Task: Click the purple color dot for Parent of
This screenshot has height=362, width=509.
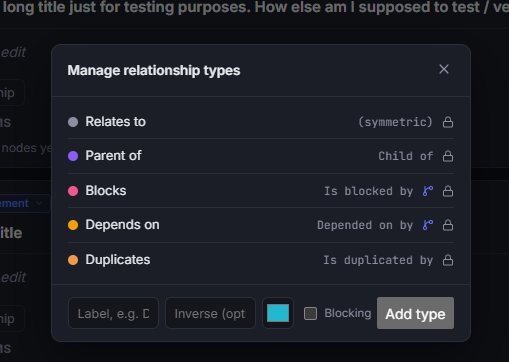Action: pyautogui.click(x=73, y=156)
